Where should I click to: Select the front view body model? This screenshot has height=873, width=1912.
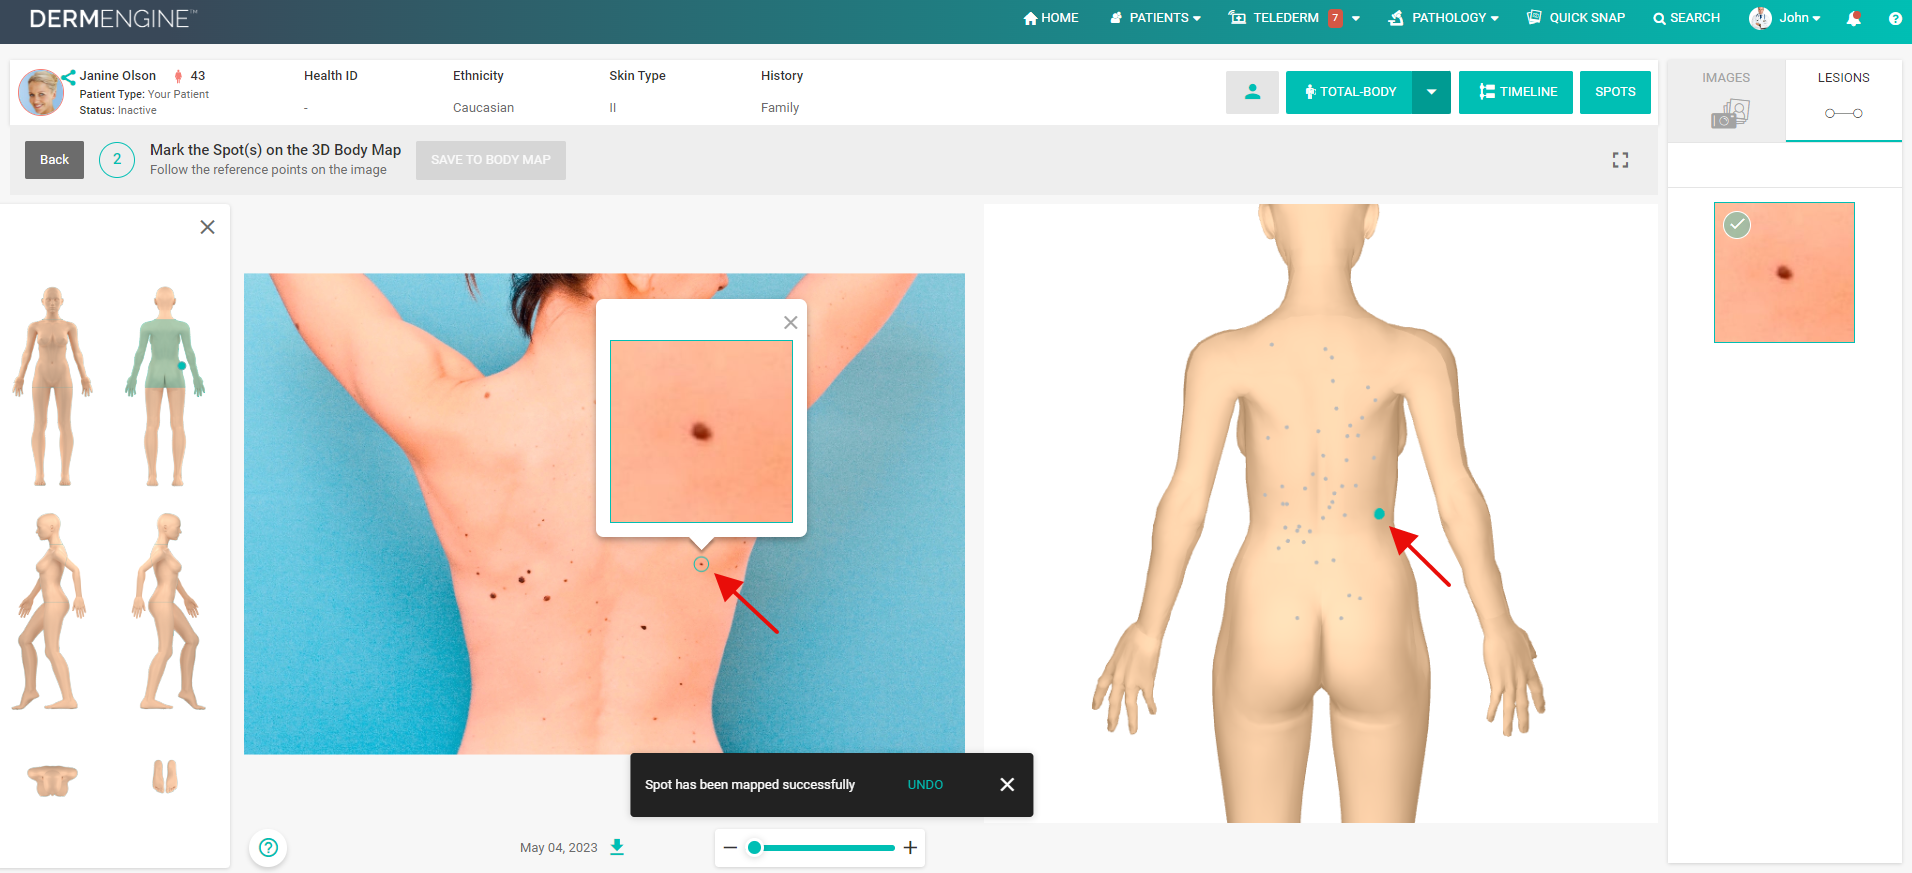pyautogui.click(x=52, y=385)
